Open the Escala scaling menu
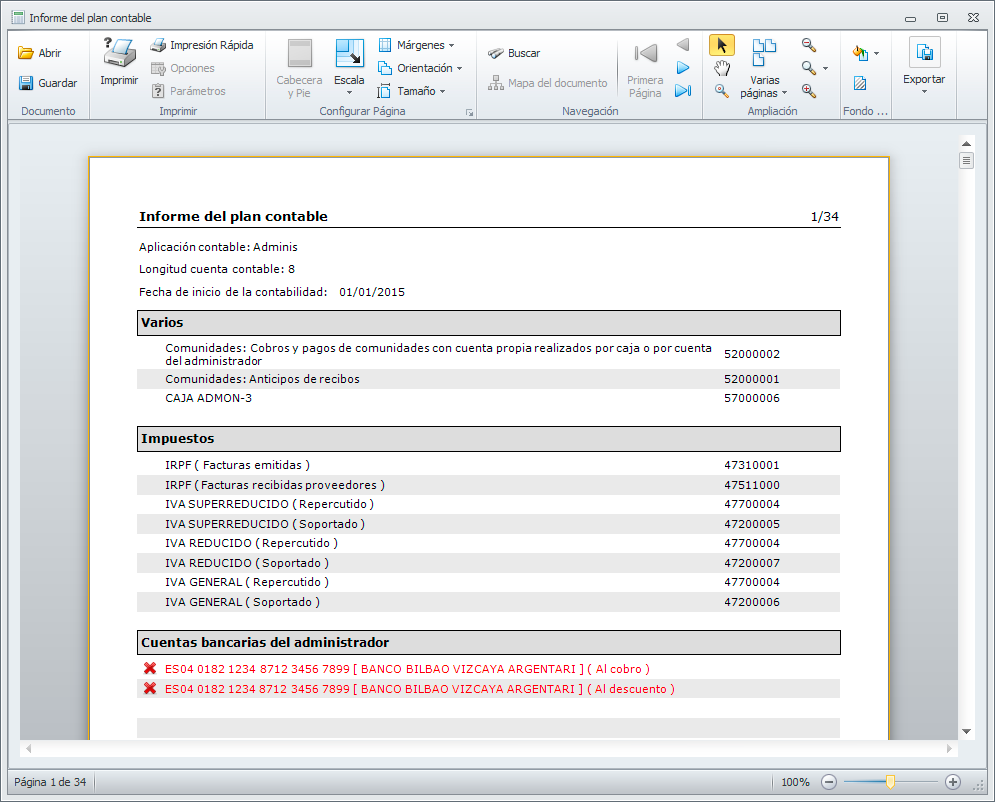The image size is (995, 802). coord(349,68)
